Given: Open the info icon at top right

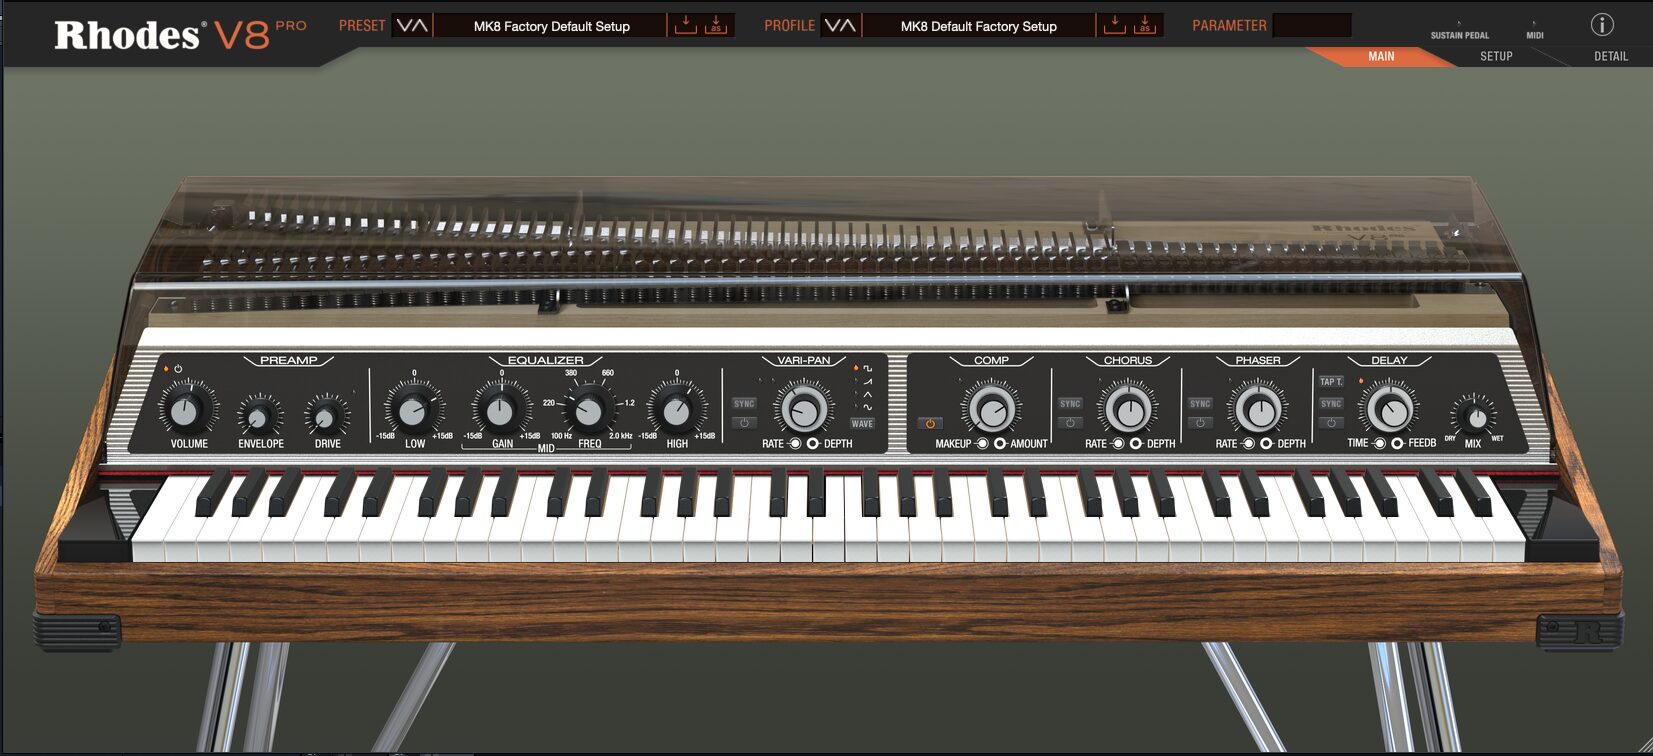Looking at the screenshot, I should 1602,25.
